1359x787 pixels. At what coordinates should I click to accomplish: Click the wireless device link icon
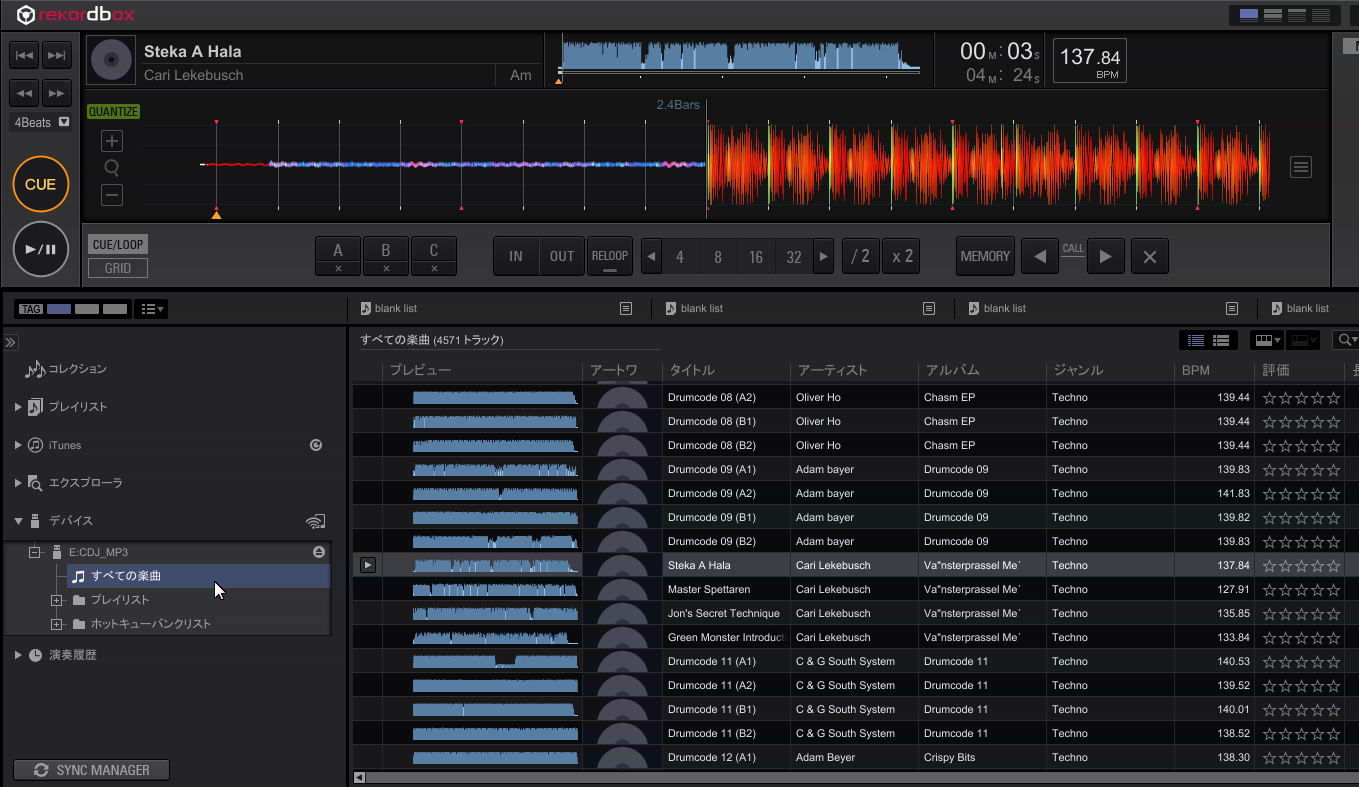(315, 521)
